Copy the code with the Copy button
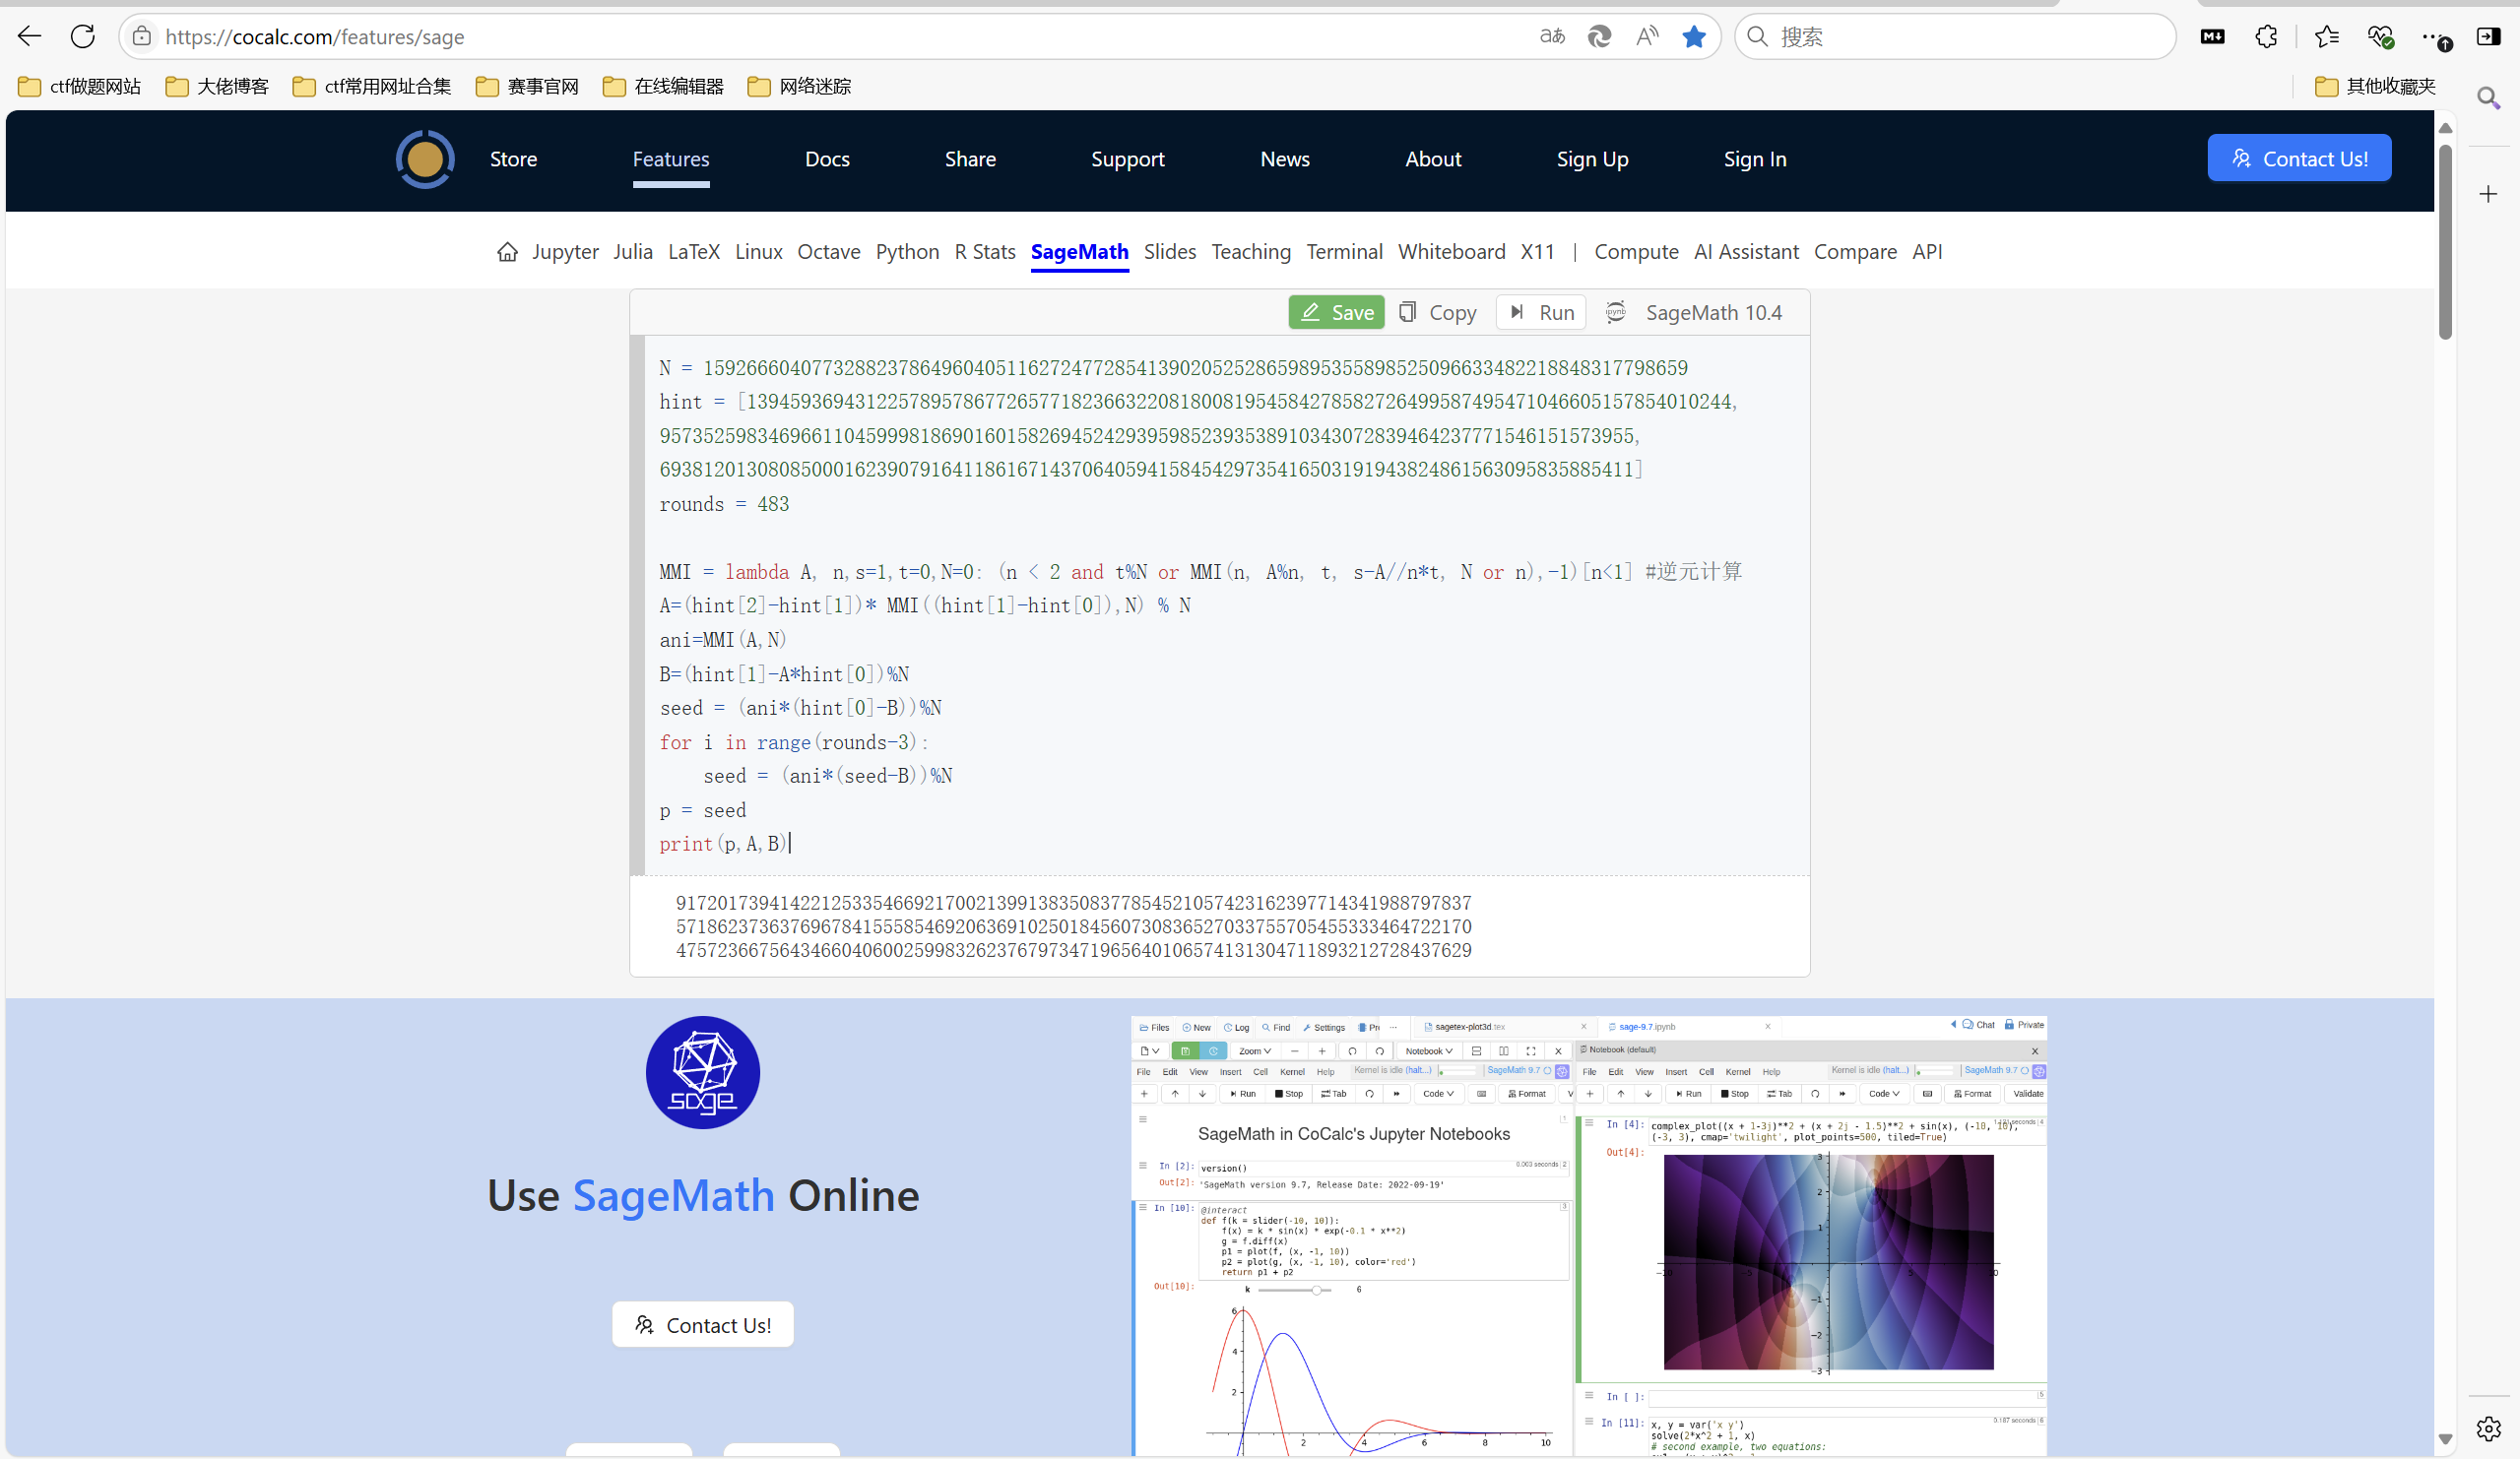The height and width of the screenshot is (1459, 2520). tap(1437, 312)
